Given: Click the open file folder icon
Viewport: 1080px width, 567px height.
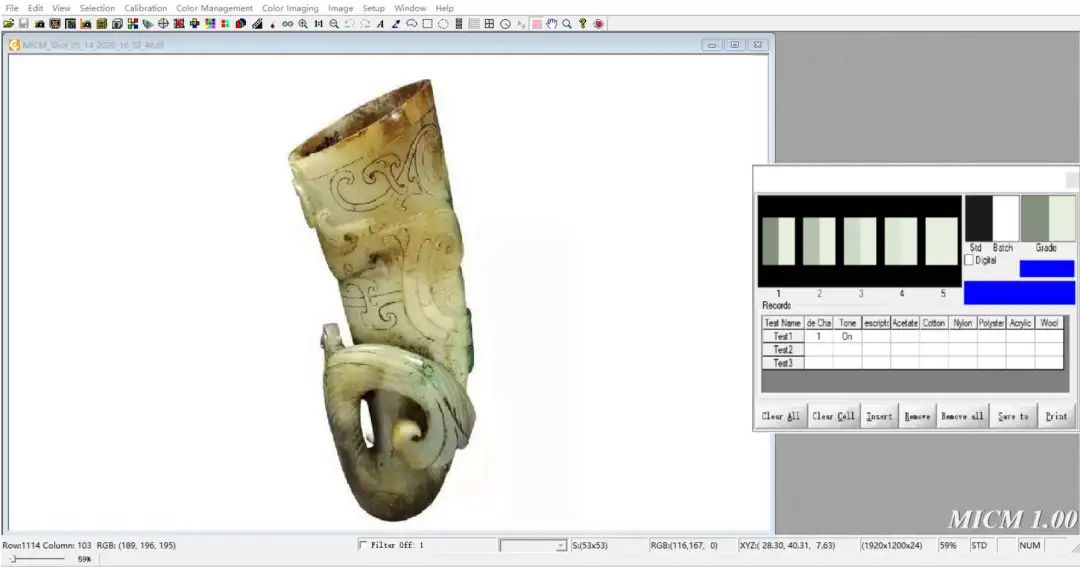Looking at the screenshot, I should coord(8,23).
